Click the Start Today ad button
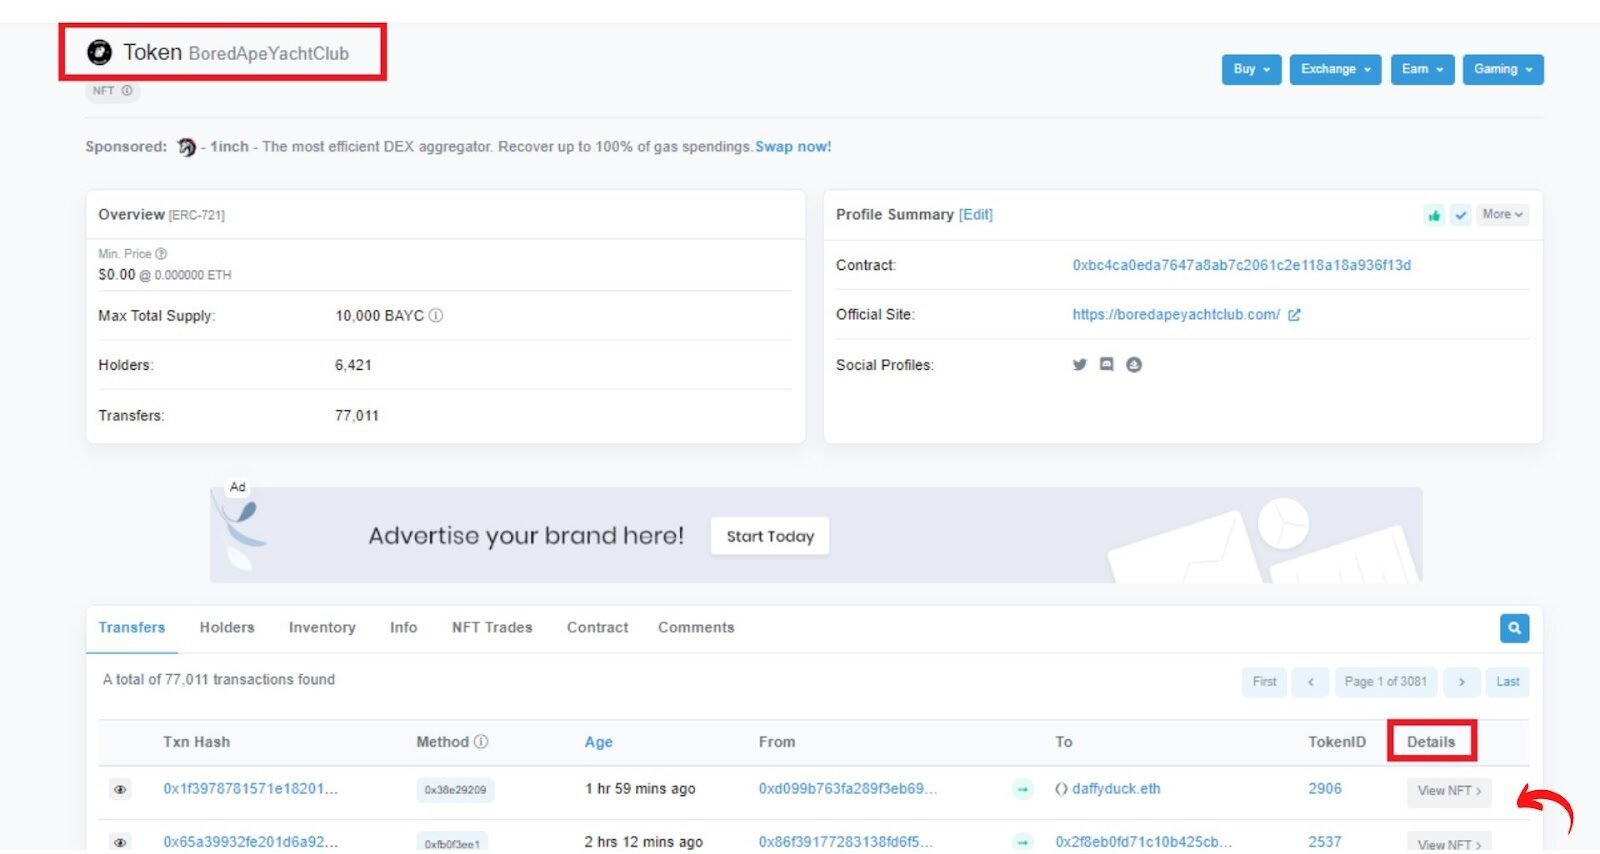1600x854 pixels. click(770, 536)
